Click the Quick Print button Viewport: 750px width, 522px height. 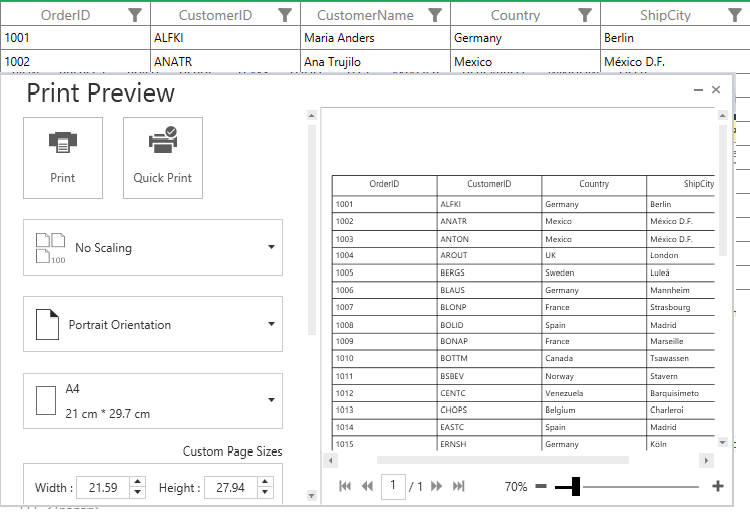tap(163, 158)
